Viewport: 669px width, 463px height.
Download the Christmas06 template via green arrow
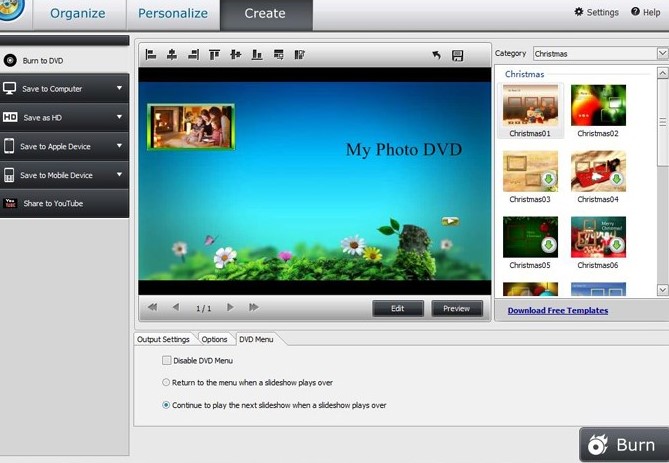click(617, 245)
